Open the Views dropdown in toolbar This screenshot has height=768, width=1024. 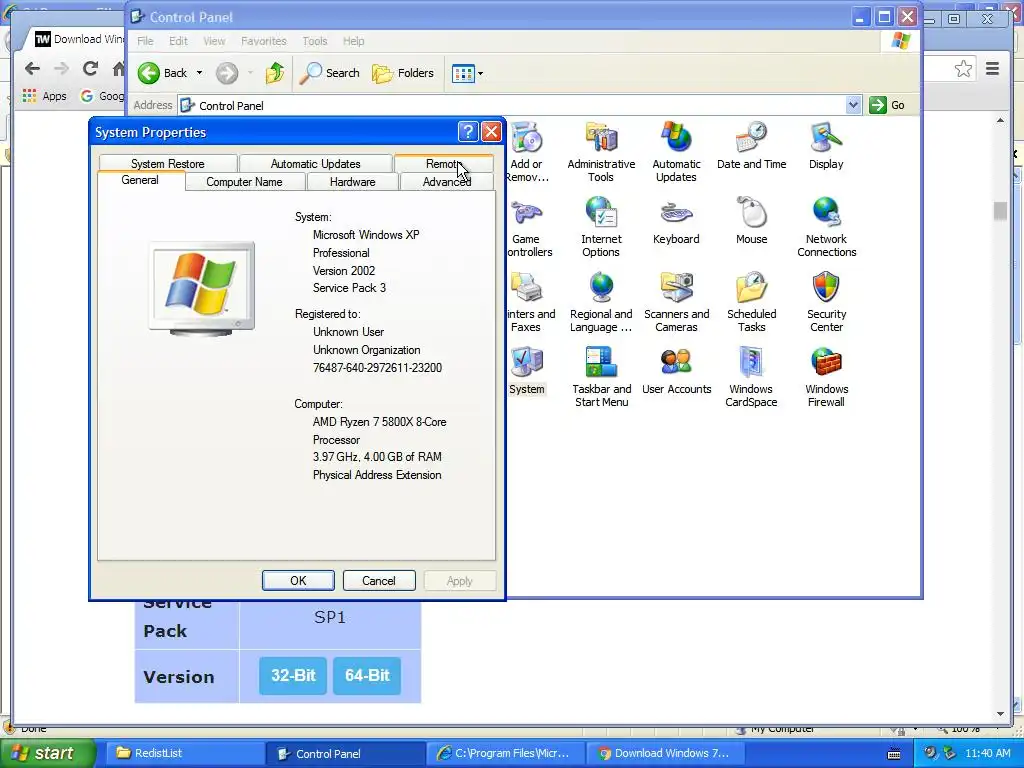[468, 73]
